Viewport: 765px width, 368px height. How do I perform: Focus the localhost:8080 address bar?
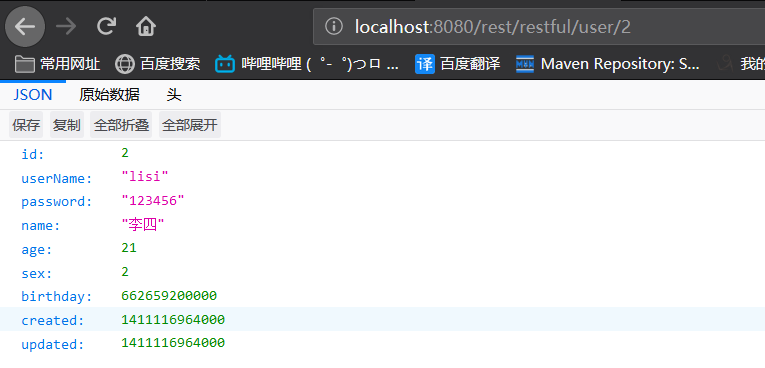tap(539, 26)
